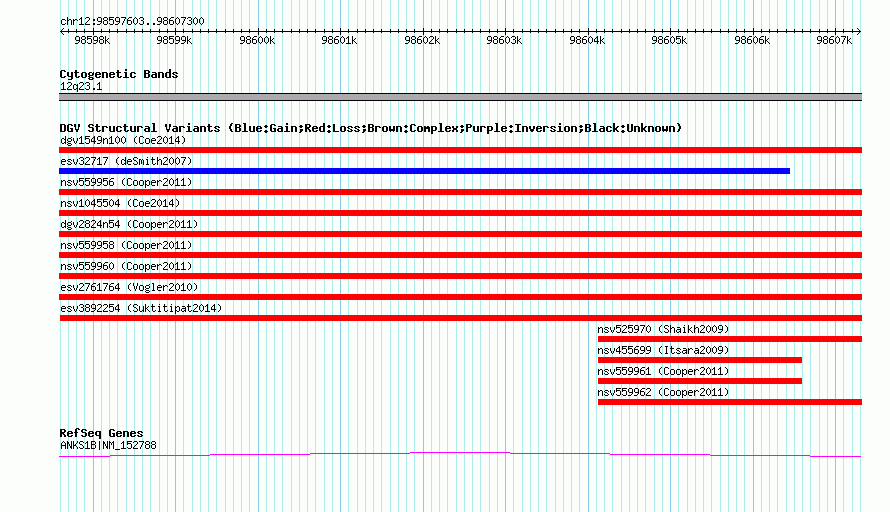890x512 pixels.
Task: Select nsv559961 (Cooper2011) label
Action: [663, 371]
